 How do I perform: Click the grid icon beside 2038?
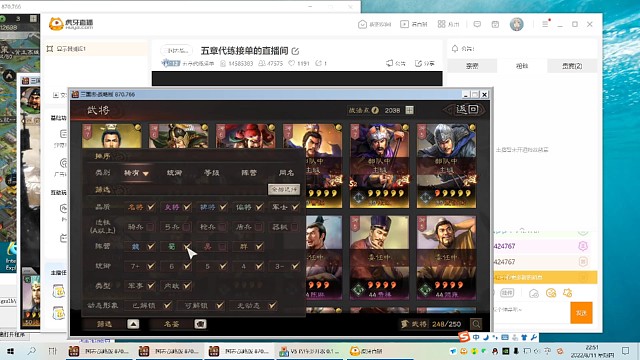(409, 110)
